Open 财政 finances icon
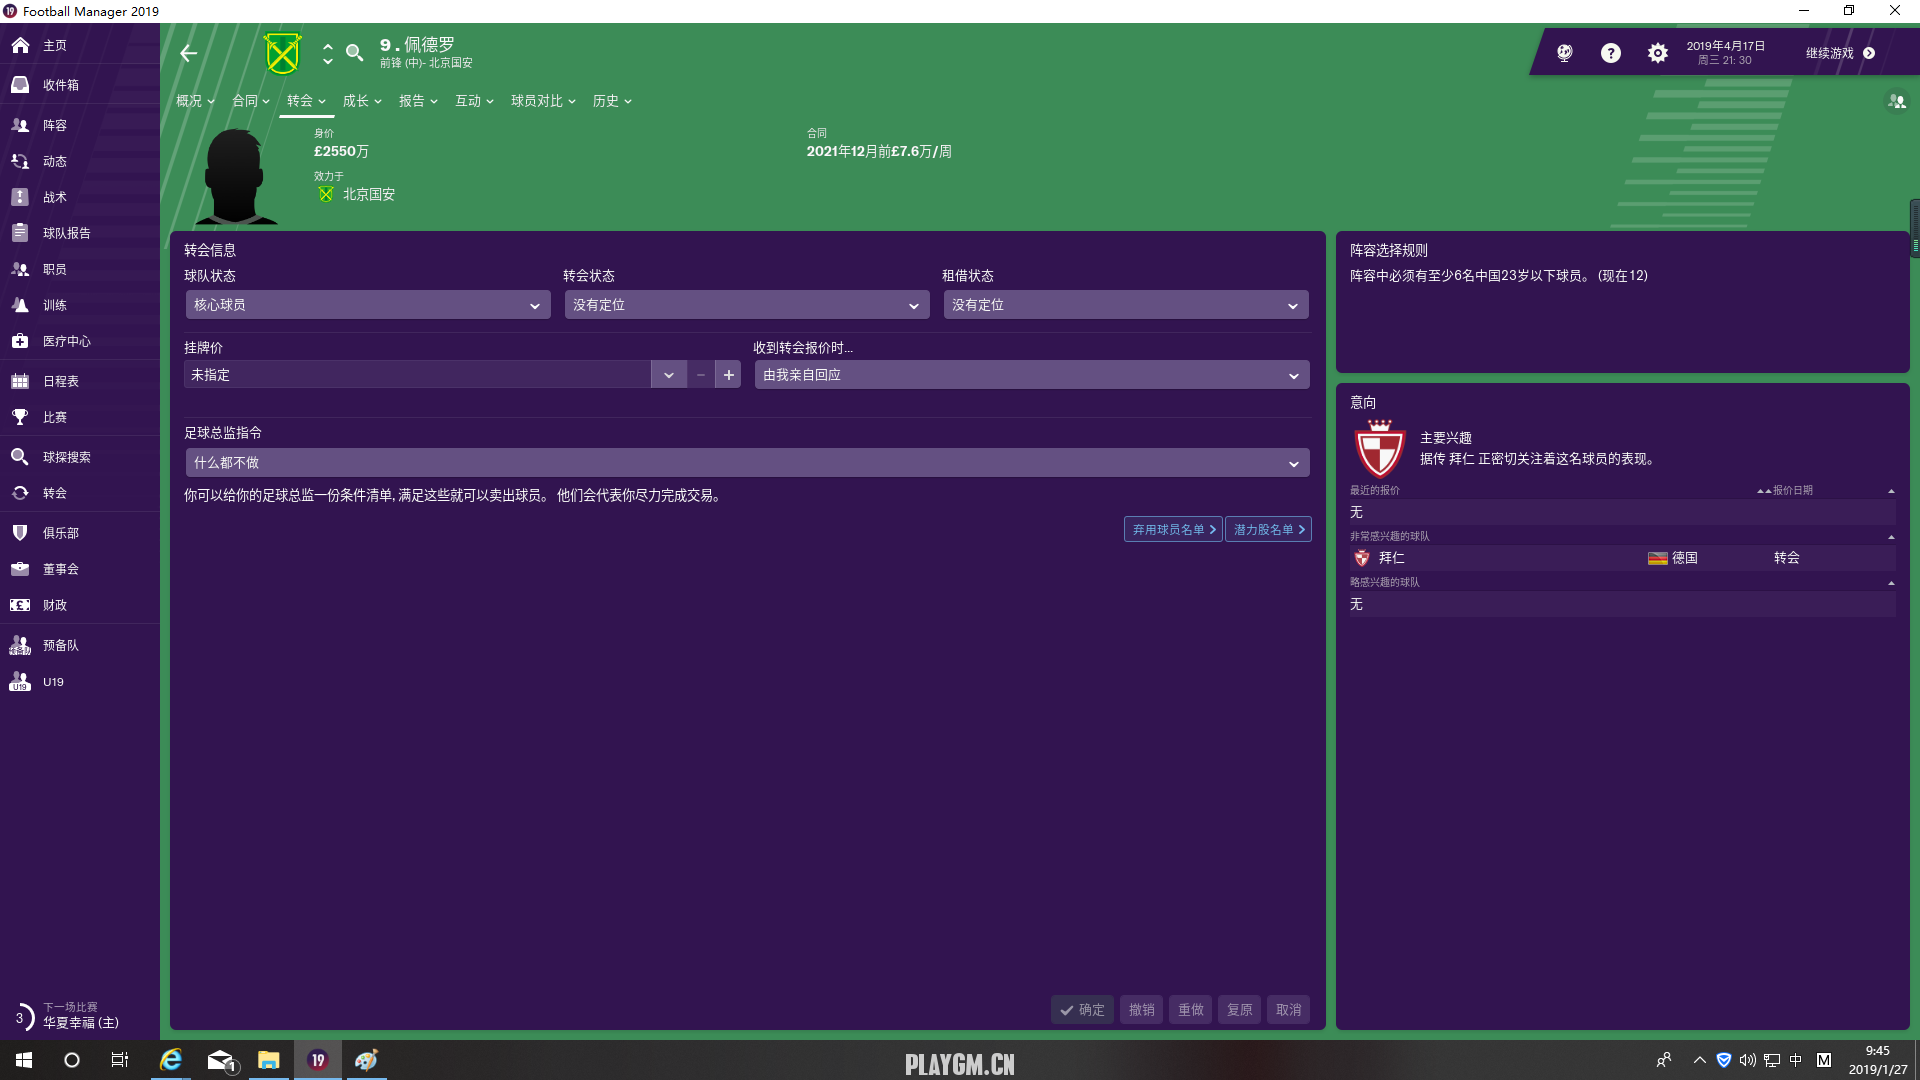Viewport: 1920px width, 1080px height. [20, 605]
